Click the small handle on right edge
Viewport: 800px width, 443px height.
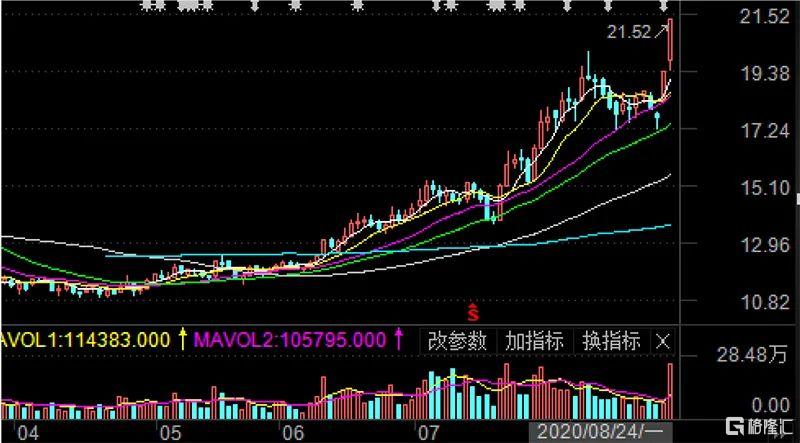point(798,199)
